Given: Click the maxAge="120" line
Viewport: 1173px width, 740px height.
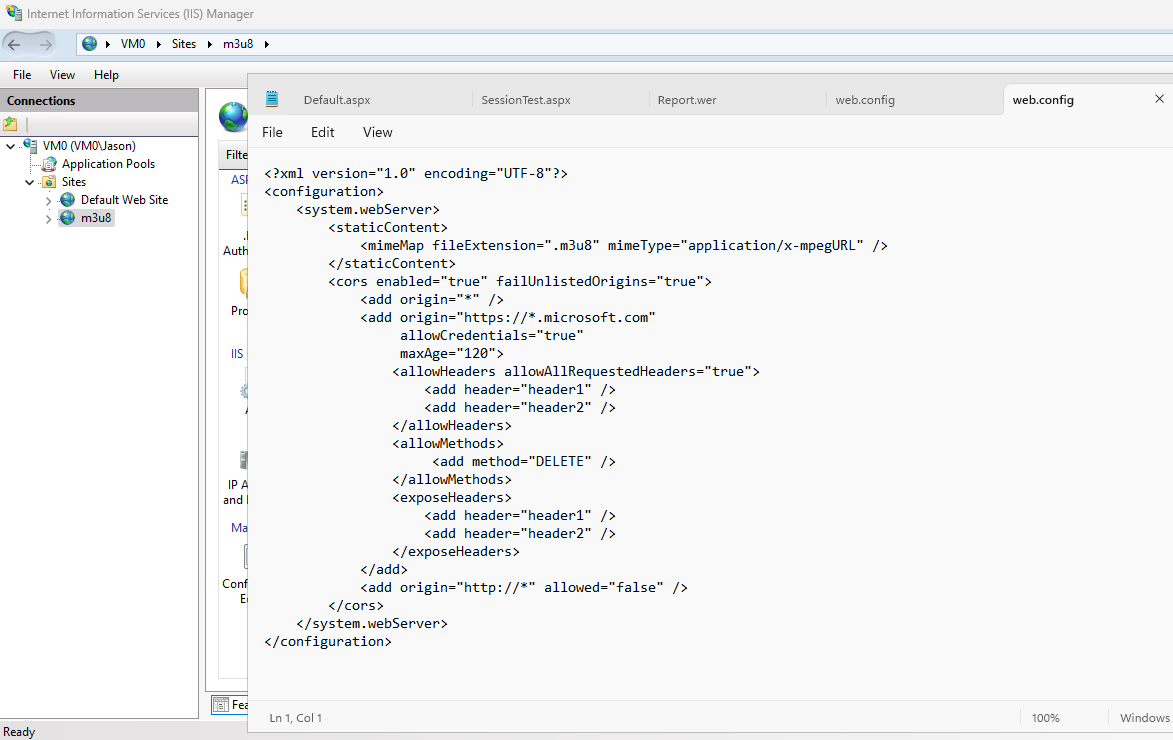Looking at the screenshot, I should point(452,353).
